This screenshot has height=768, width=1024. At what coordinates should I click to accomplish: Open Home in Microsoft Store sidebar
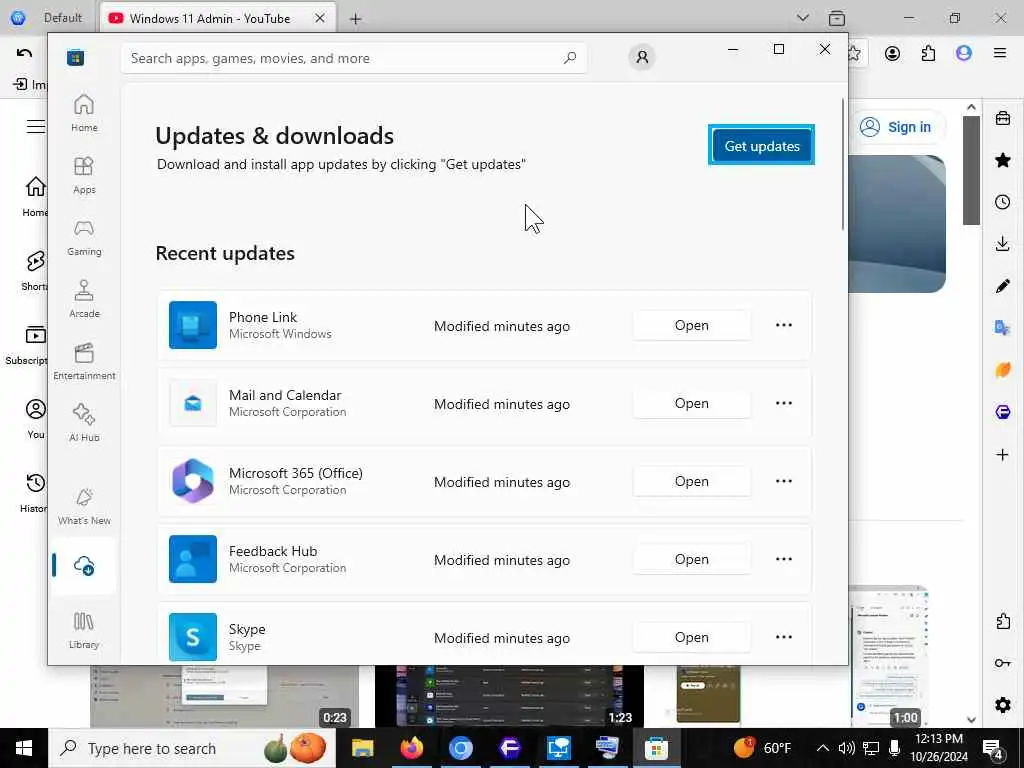pyautogui.click(x=84, y=113)
